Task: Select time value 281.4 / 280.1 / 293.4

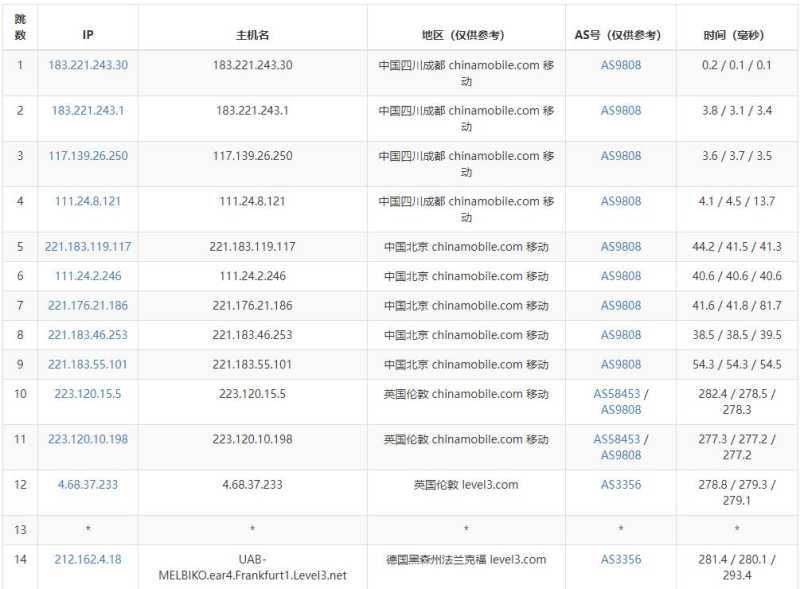Action: tap(737, 568)
